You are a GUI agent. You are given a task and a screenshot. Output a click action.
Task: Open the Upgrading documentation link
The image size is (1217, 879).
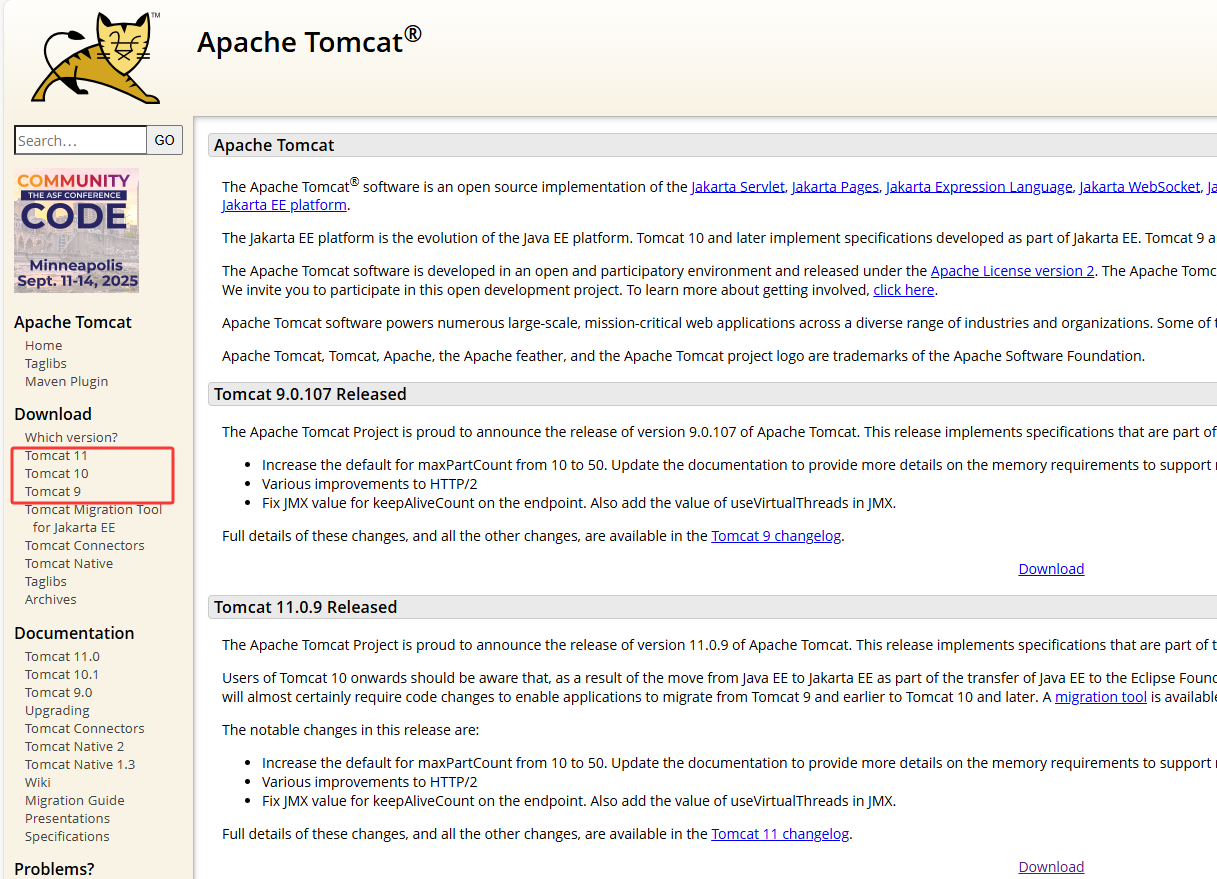coord(57,710)
